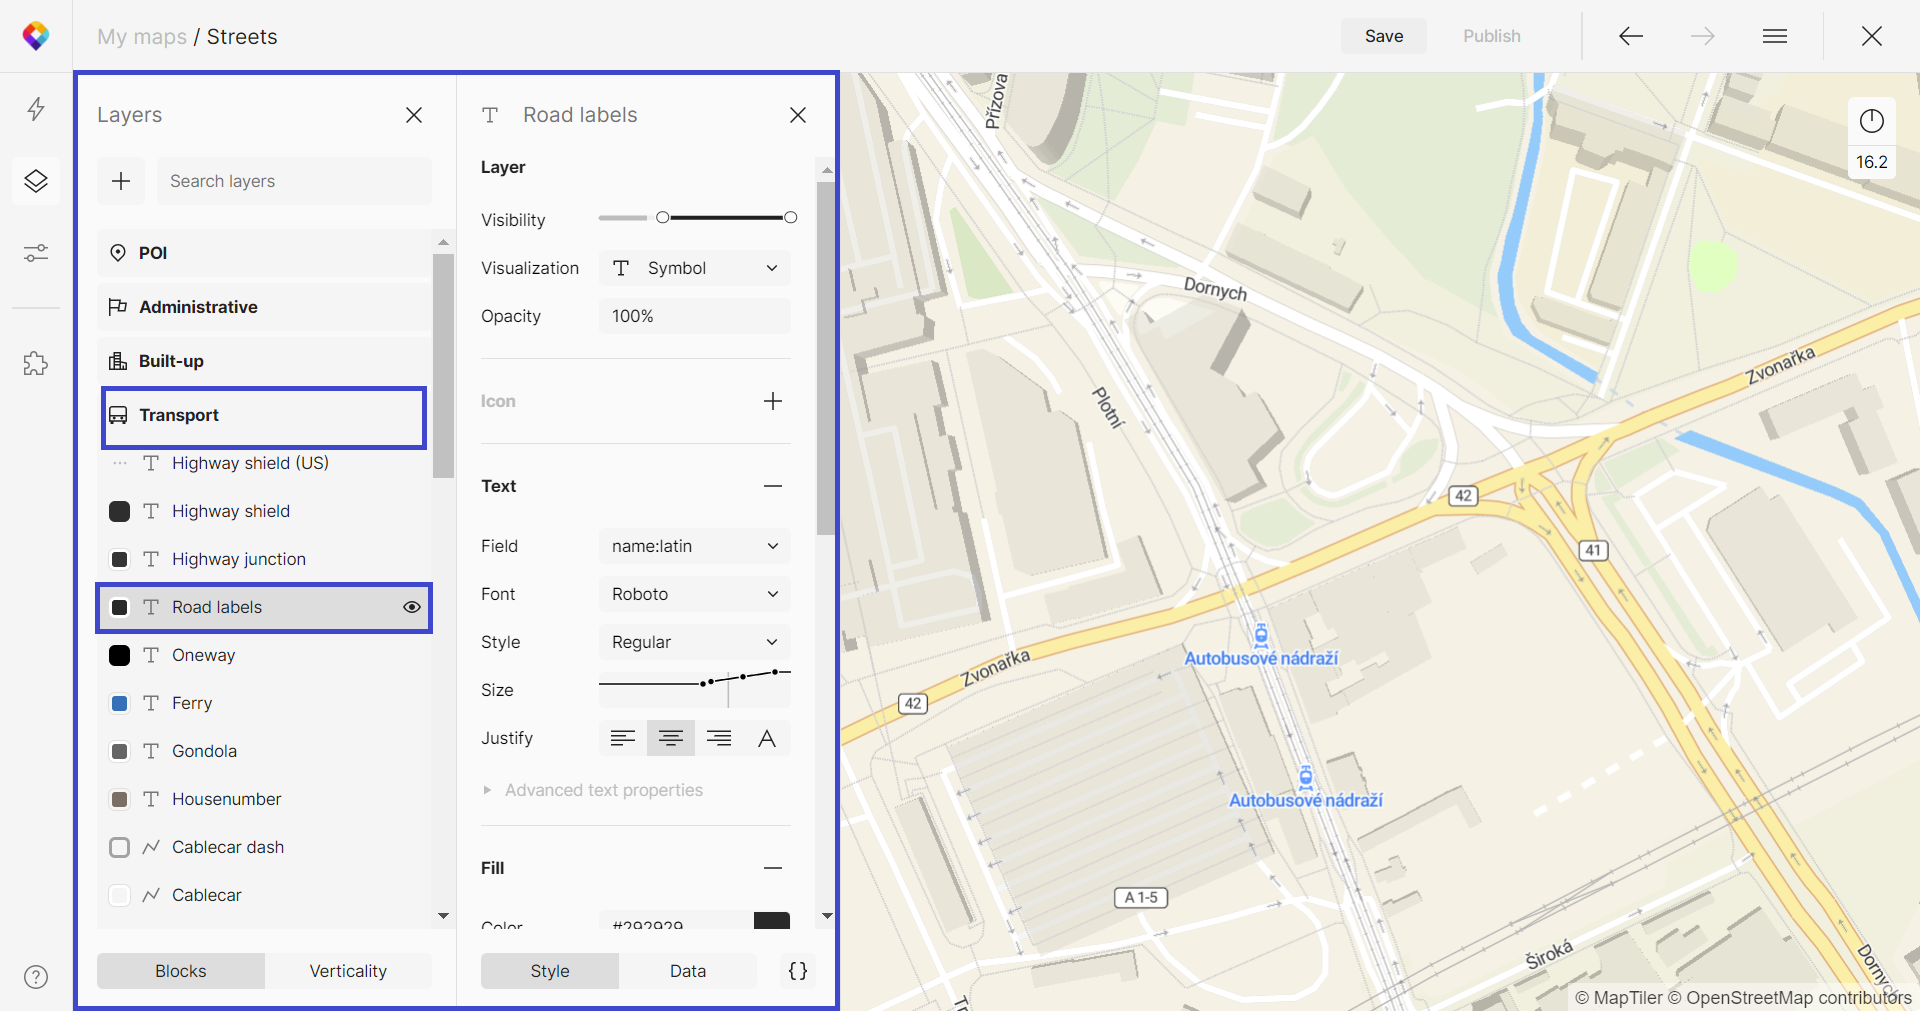The image size is (1920, 1011).
Task: Open the puzzle piece extensions icon
Action: click(36, 363)
